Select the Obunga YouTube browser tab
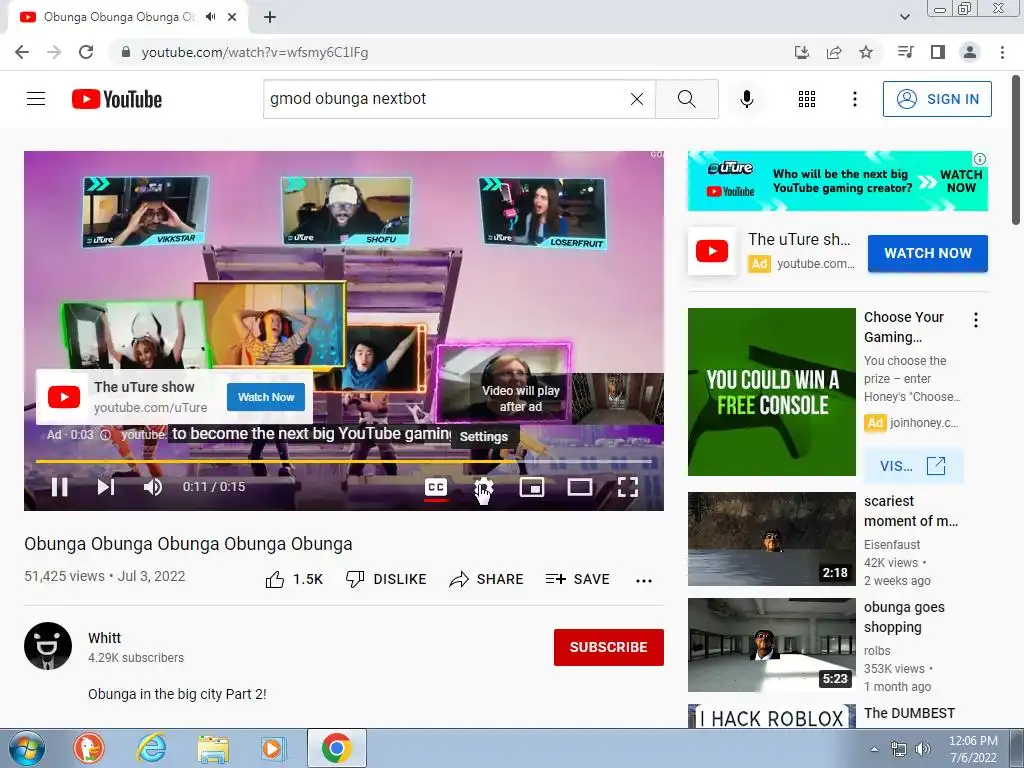Image resolution: width=1024 pixels, height=768 pixels. pos(128,17)
